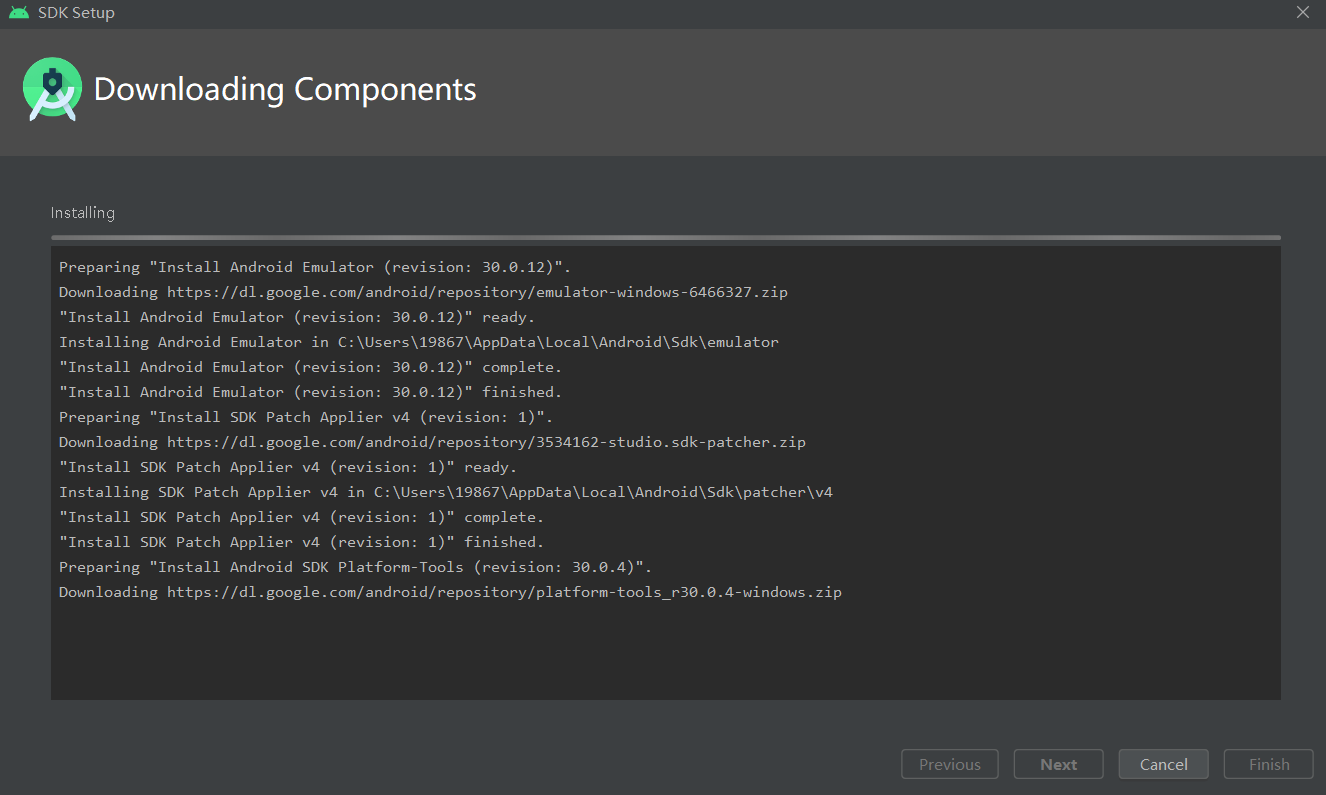
Task: Click empty area below the log output
Action: [x=665, y=650]
